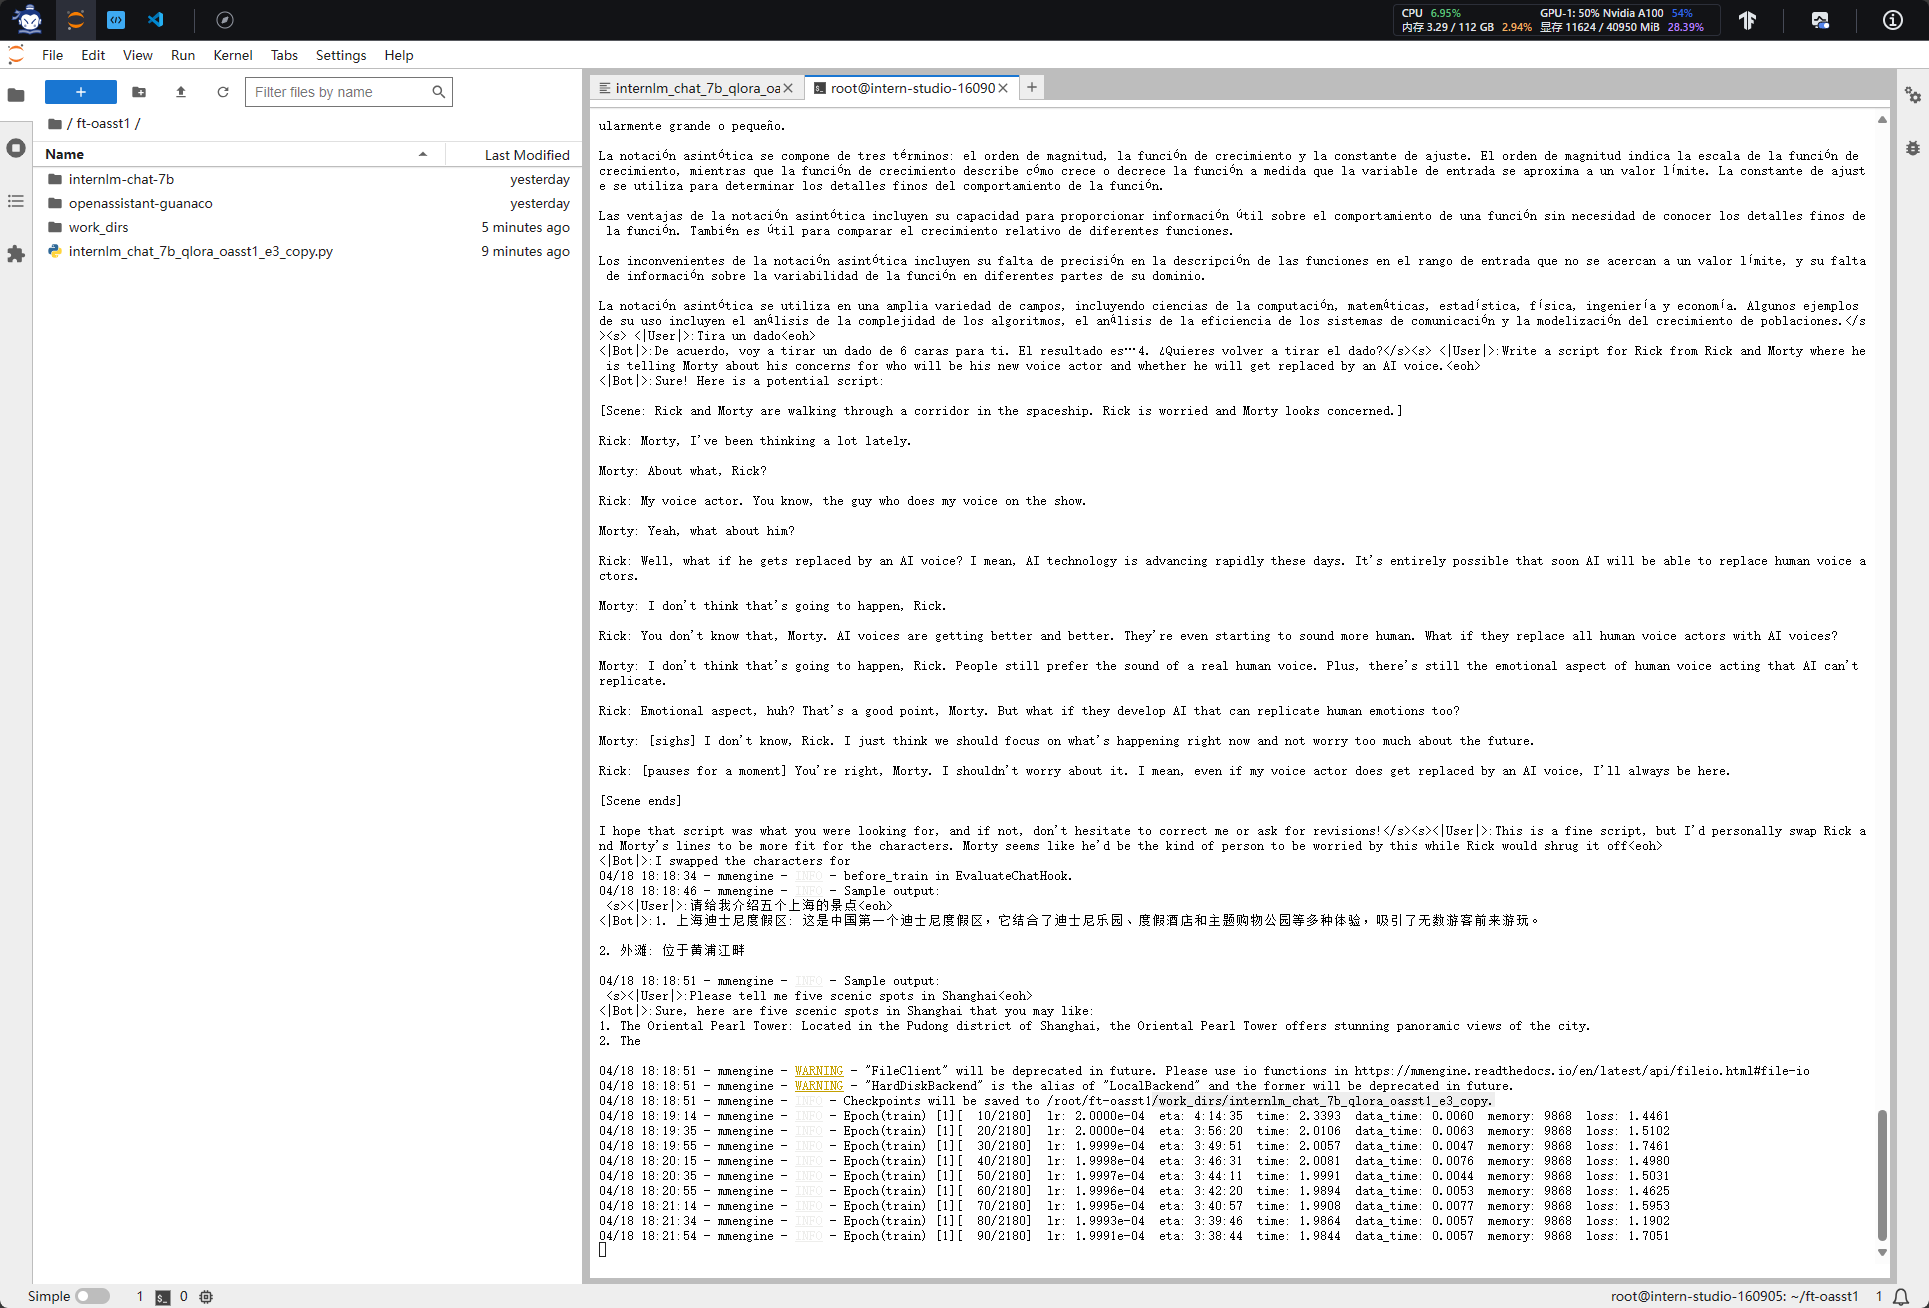Screen dimensions: 1929x1308
Task: Click the blue New Launcher plus button
Action: (x=81, y=92)
